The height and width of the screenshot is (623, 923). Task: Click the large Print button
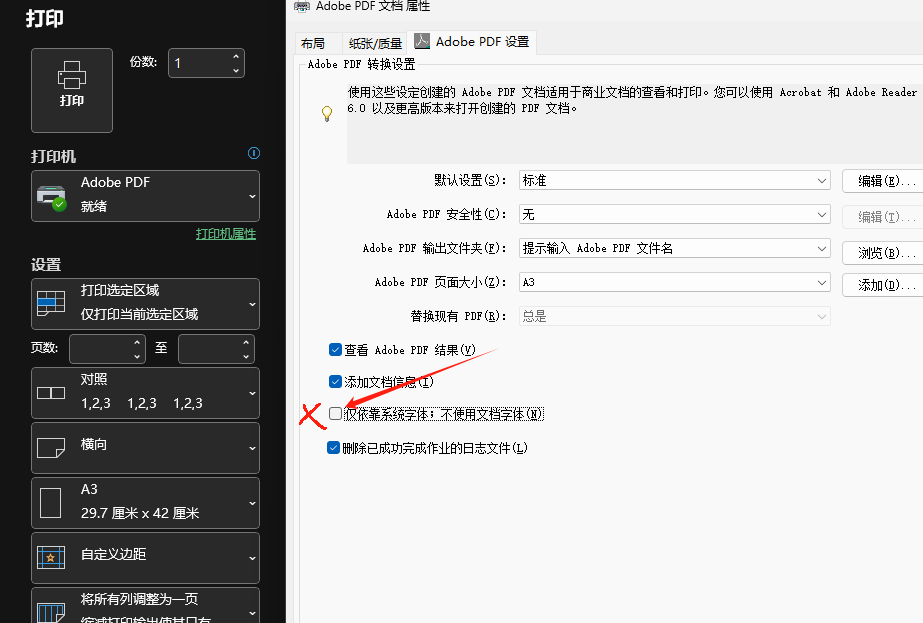(x=72, y=90)
